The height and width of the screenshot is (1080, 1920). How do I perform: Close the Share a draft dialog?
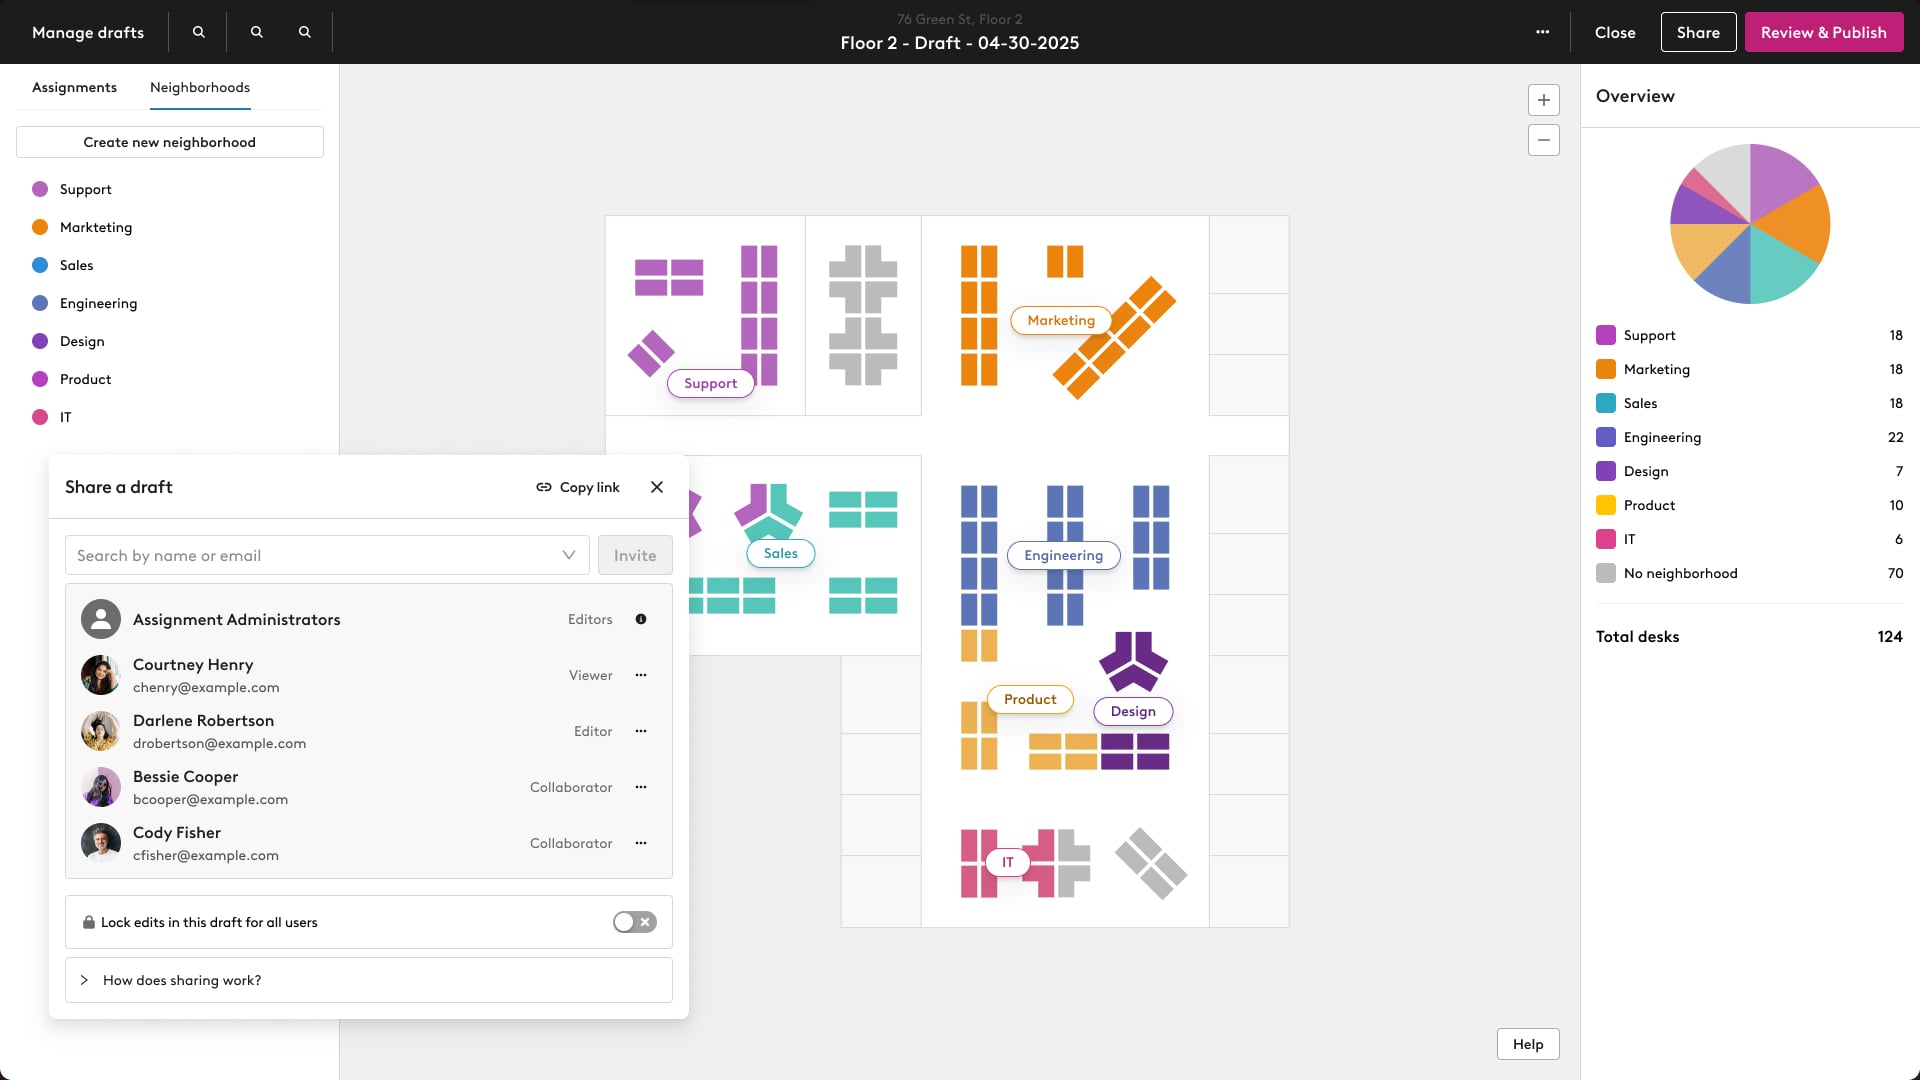(x=657, y=487)
